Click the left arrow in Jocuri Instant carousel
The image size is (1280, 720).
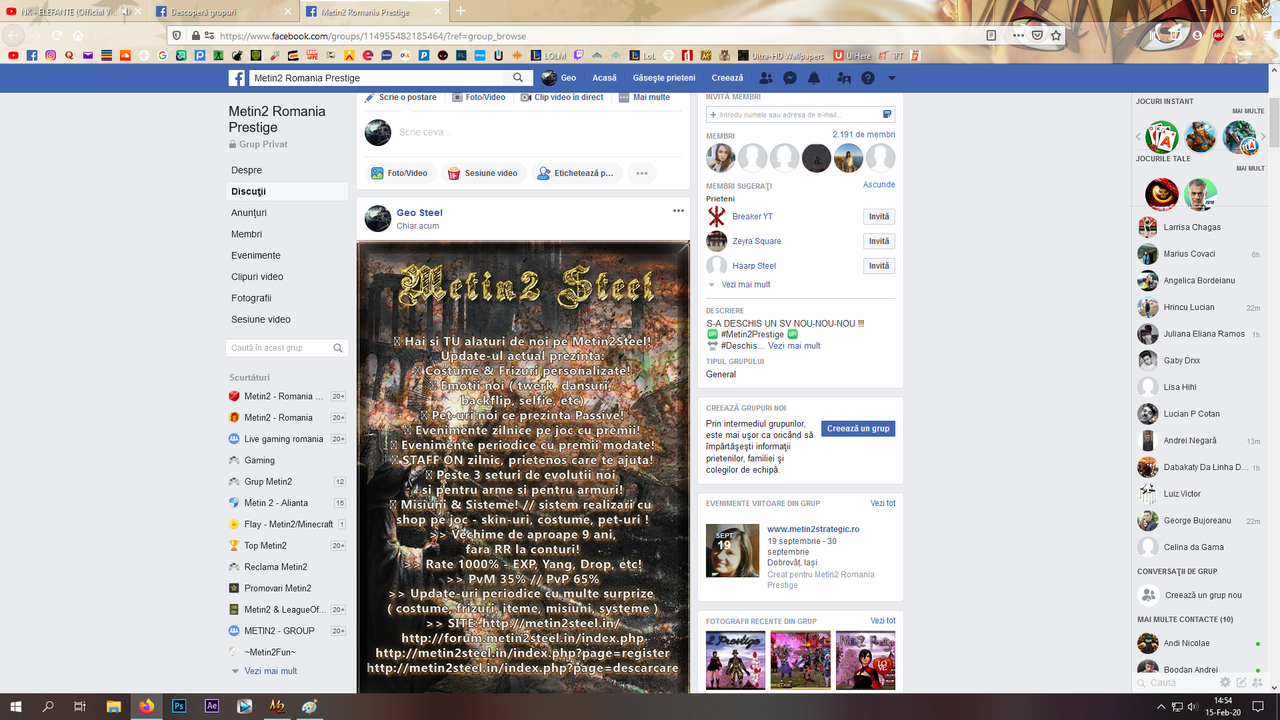click(1138, 137)
